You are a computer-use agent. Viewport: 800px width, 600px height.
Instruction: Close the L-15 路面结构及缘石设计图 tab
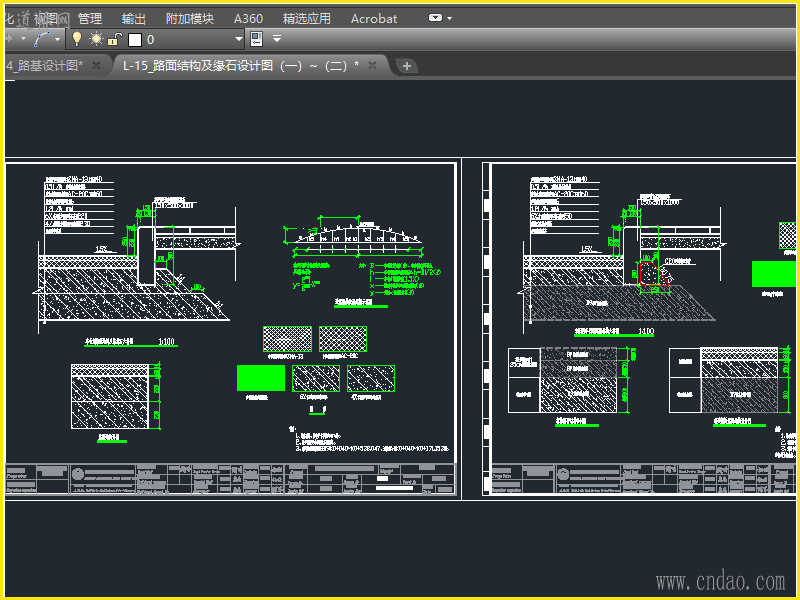(x=372, y=65)
